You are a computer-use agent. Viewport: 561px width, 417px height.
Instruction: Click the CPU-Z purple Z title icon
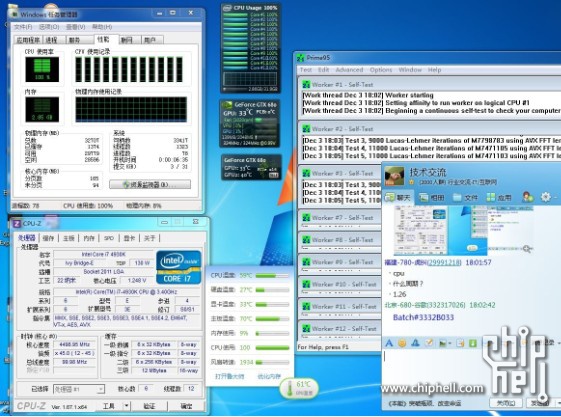(16, 224)
